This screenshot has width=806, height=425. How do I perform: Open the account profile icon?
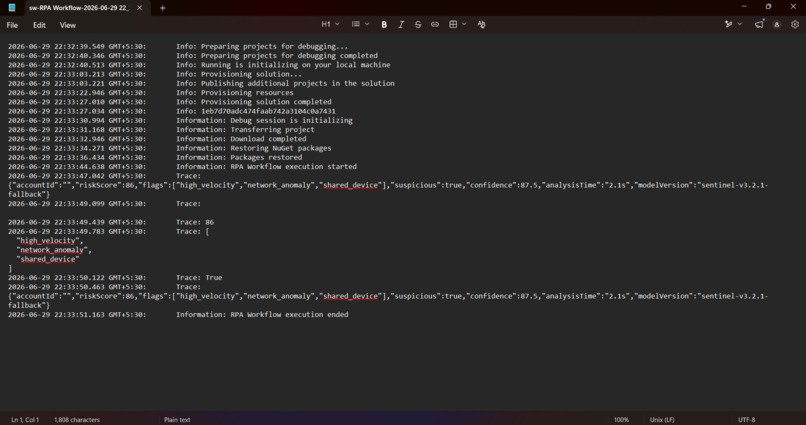point(777,25)
